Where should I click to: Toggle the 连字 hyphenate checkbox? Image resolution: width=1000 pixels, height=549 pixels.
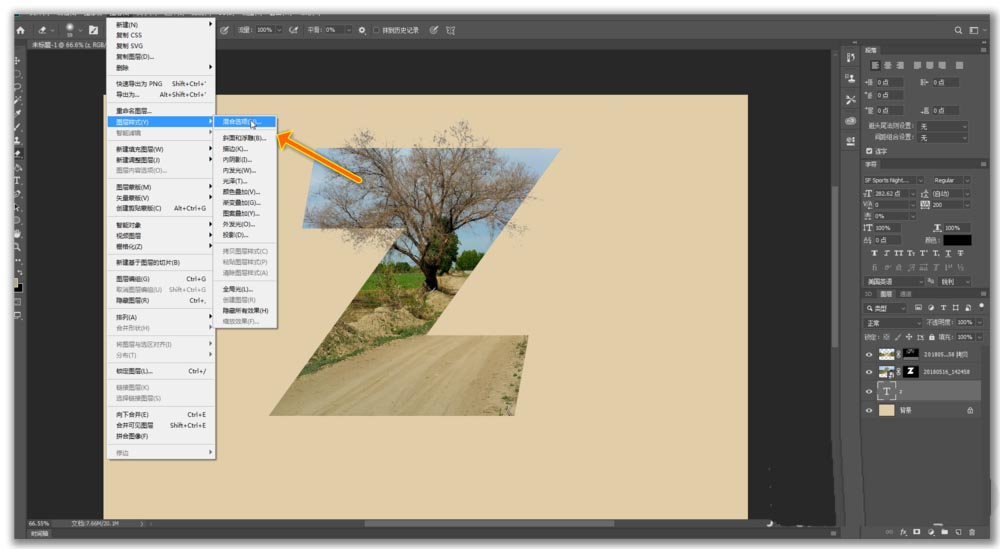click(x=869, y=151)
